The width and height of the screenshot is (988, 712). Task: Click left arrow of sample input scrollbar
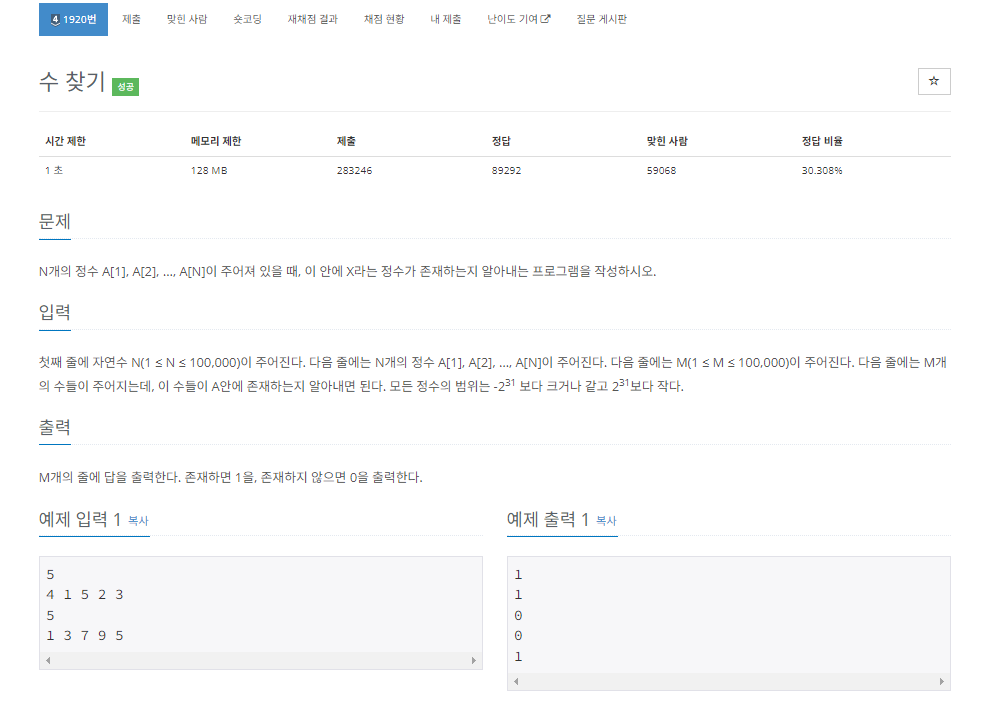point(48,660)
